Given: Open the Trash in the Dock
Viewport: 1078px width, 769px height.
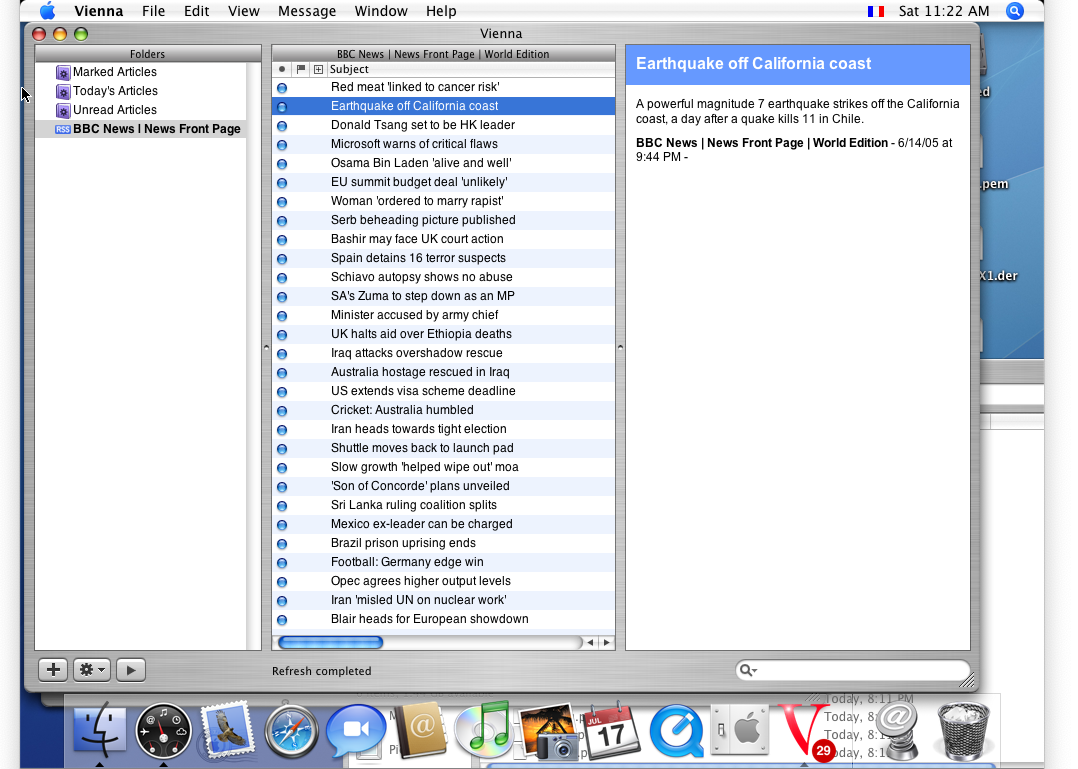Looking at the screenshot, I should [x=964, y=731].
